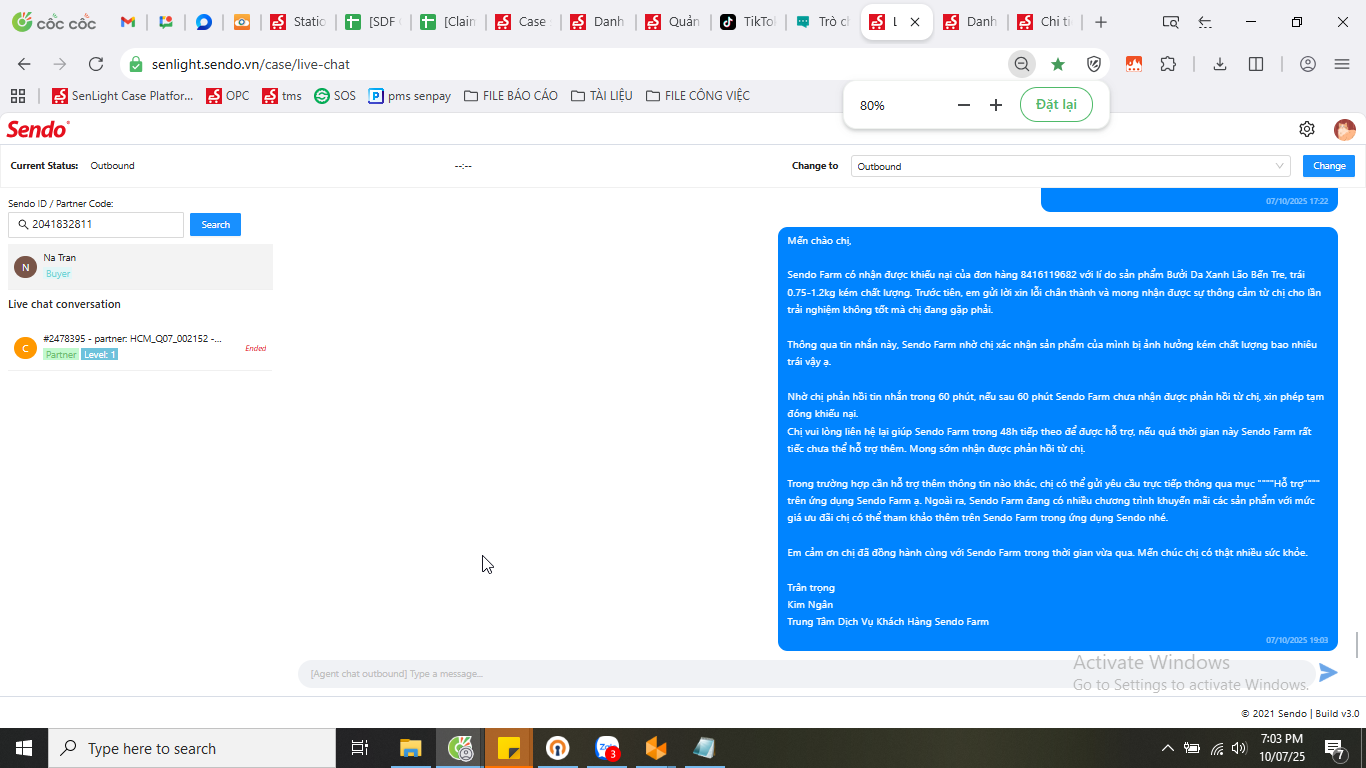Viewport: 1366px width, 768px height.
Task: Open Sticky Notes from taskbar
Action: point(508,748)
